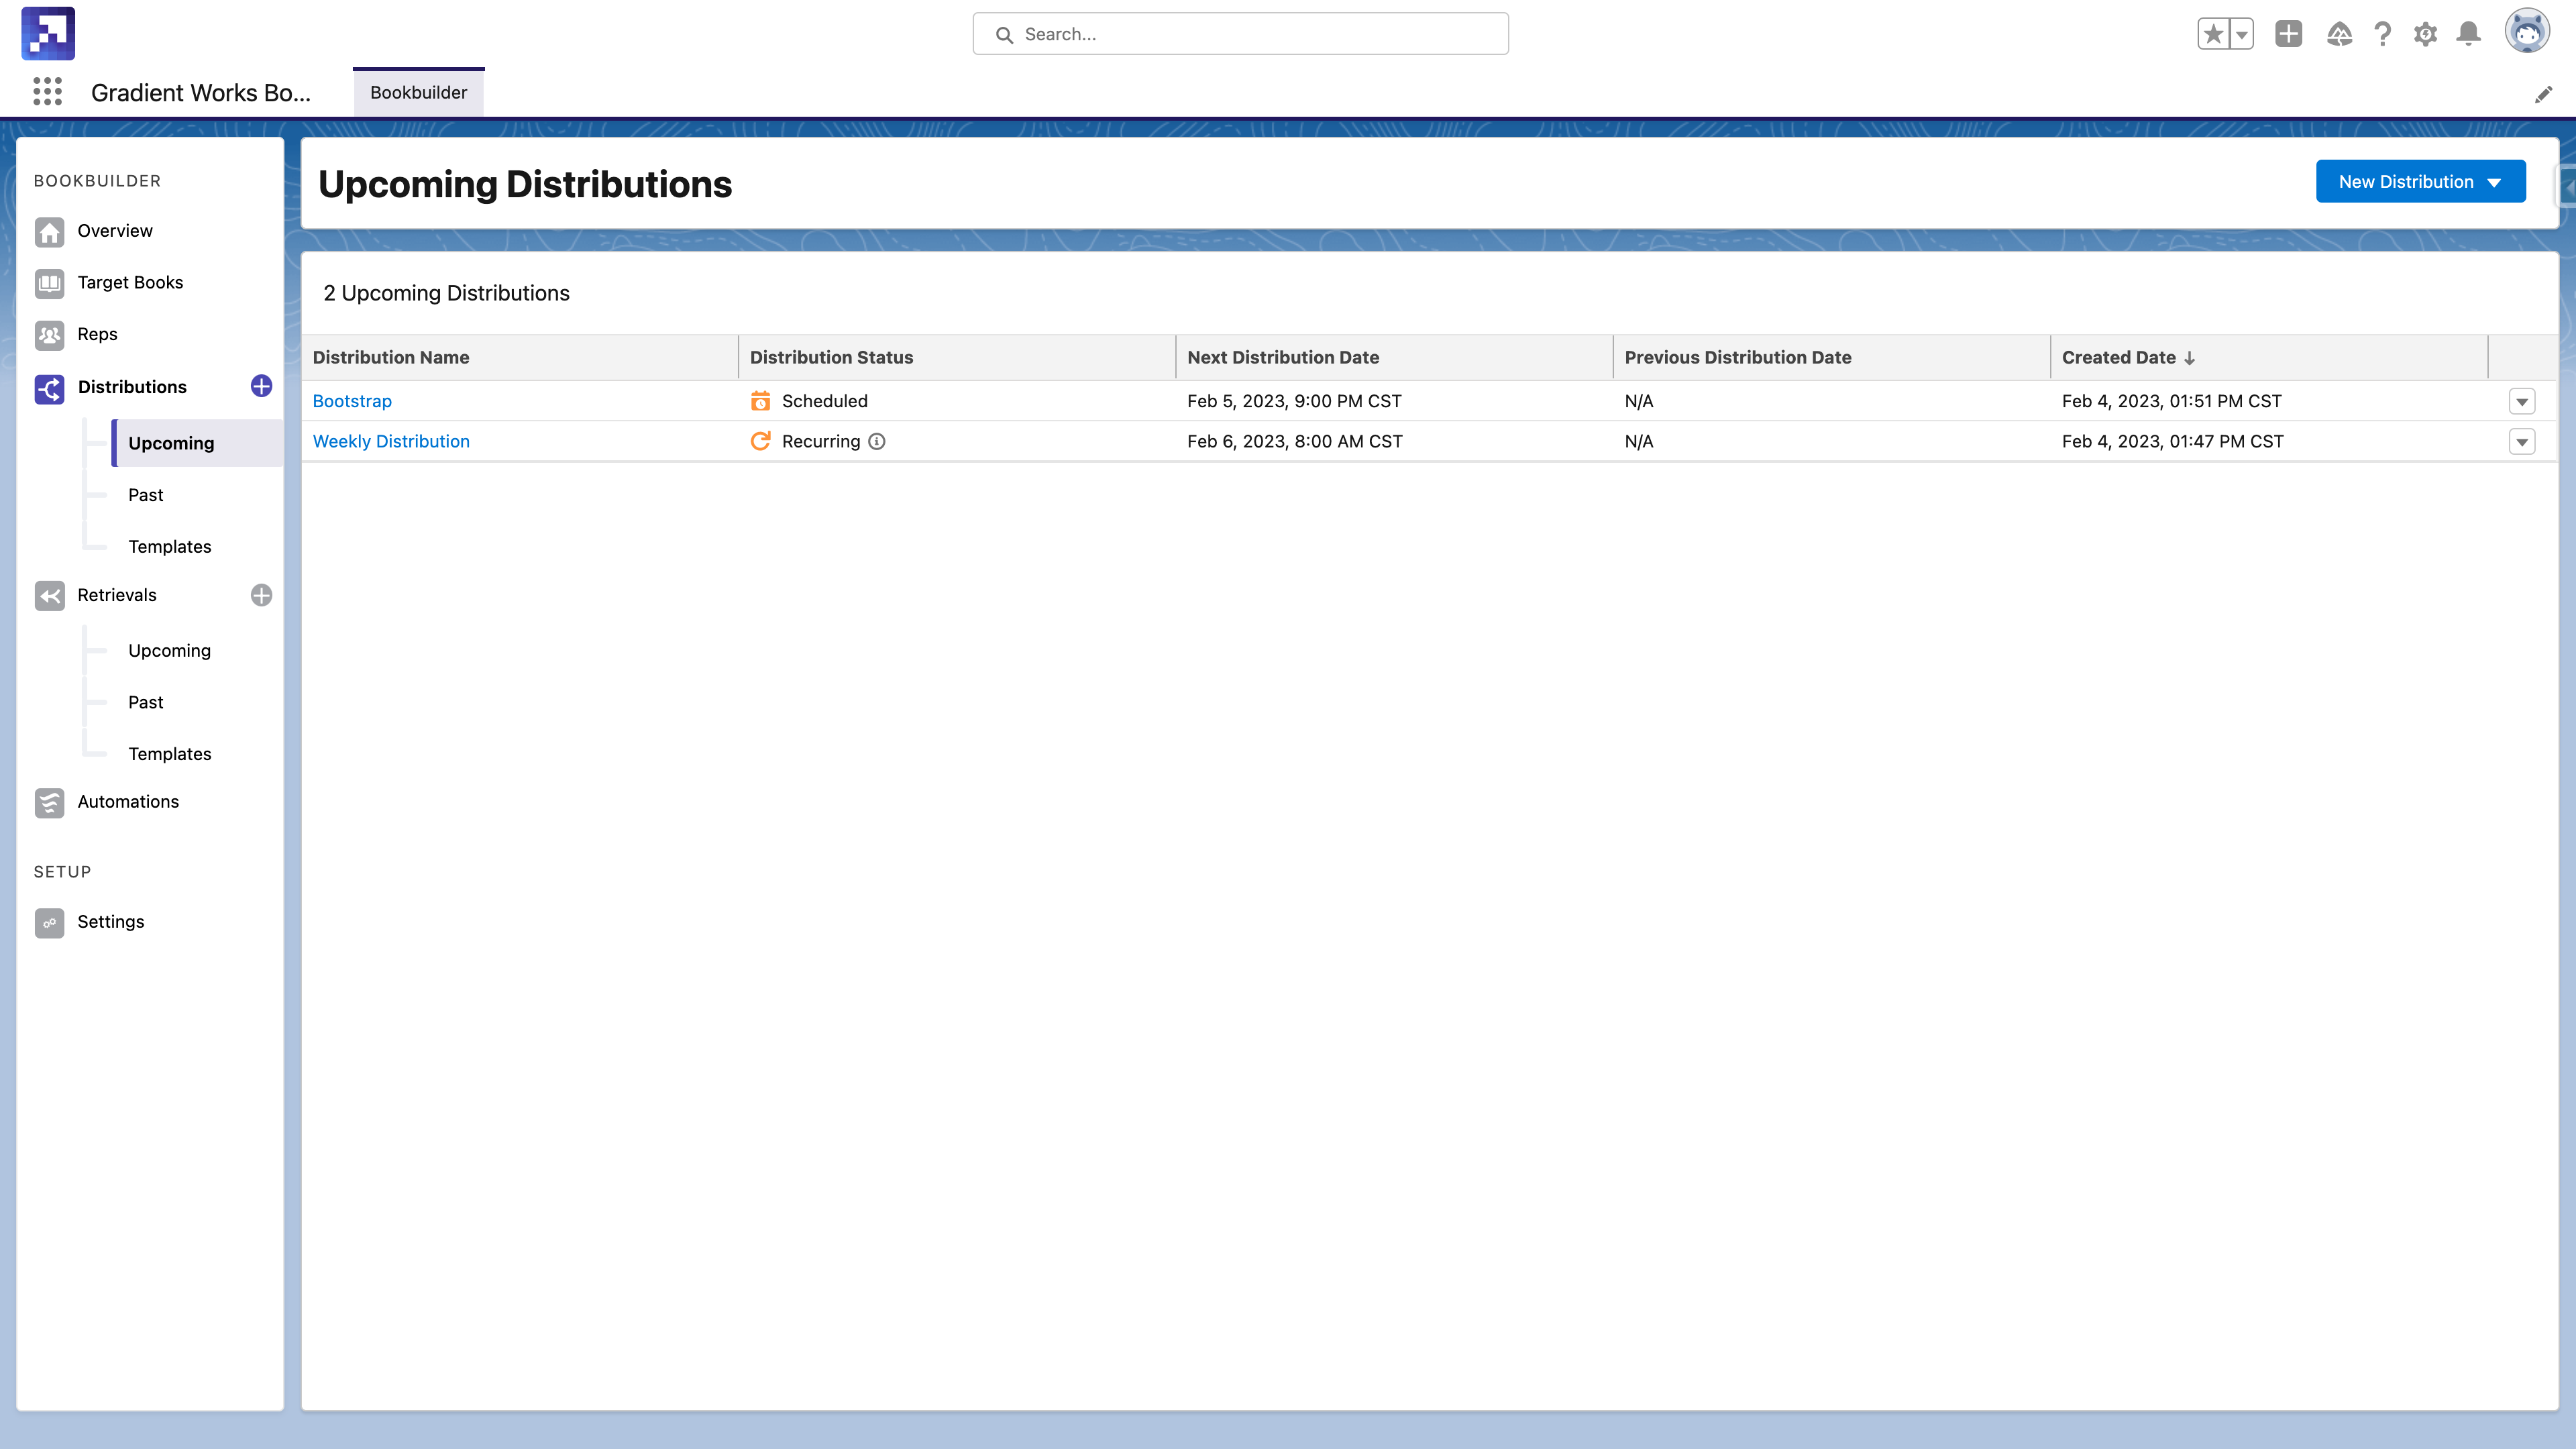Select the Bookbuilder tab
Screen dimensions: 2576x1449
click(x=418, y=93)
